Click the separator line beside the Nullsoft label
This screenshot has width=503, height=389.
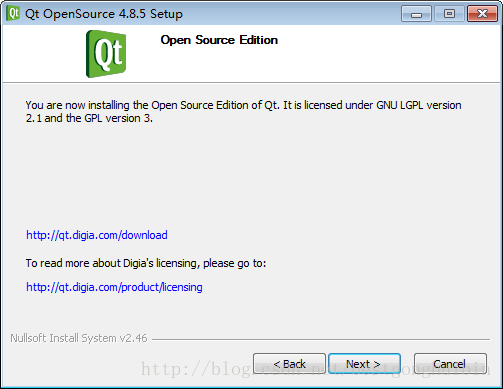[x=321, y=339]
